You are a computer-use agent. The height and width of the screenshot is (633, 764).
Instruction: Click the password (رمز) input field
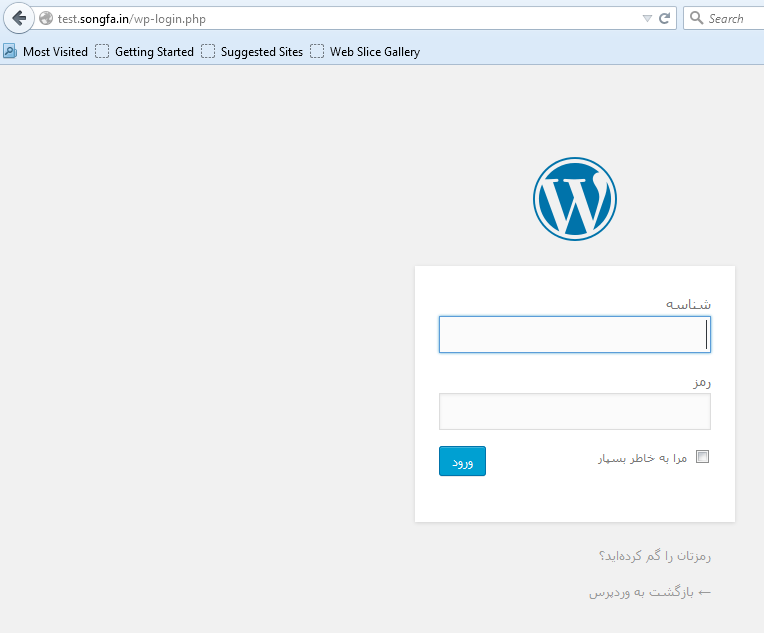(574, 411)
